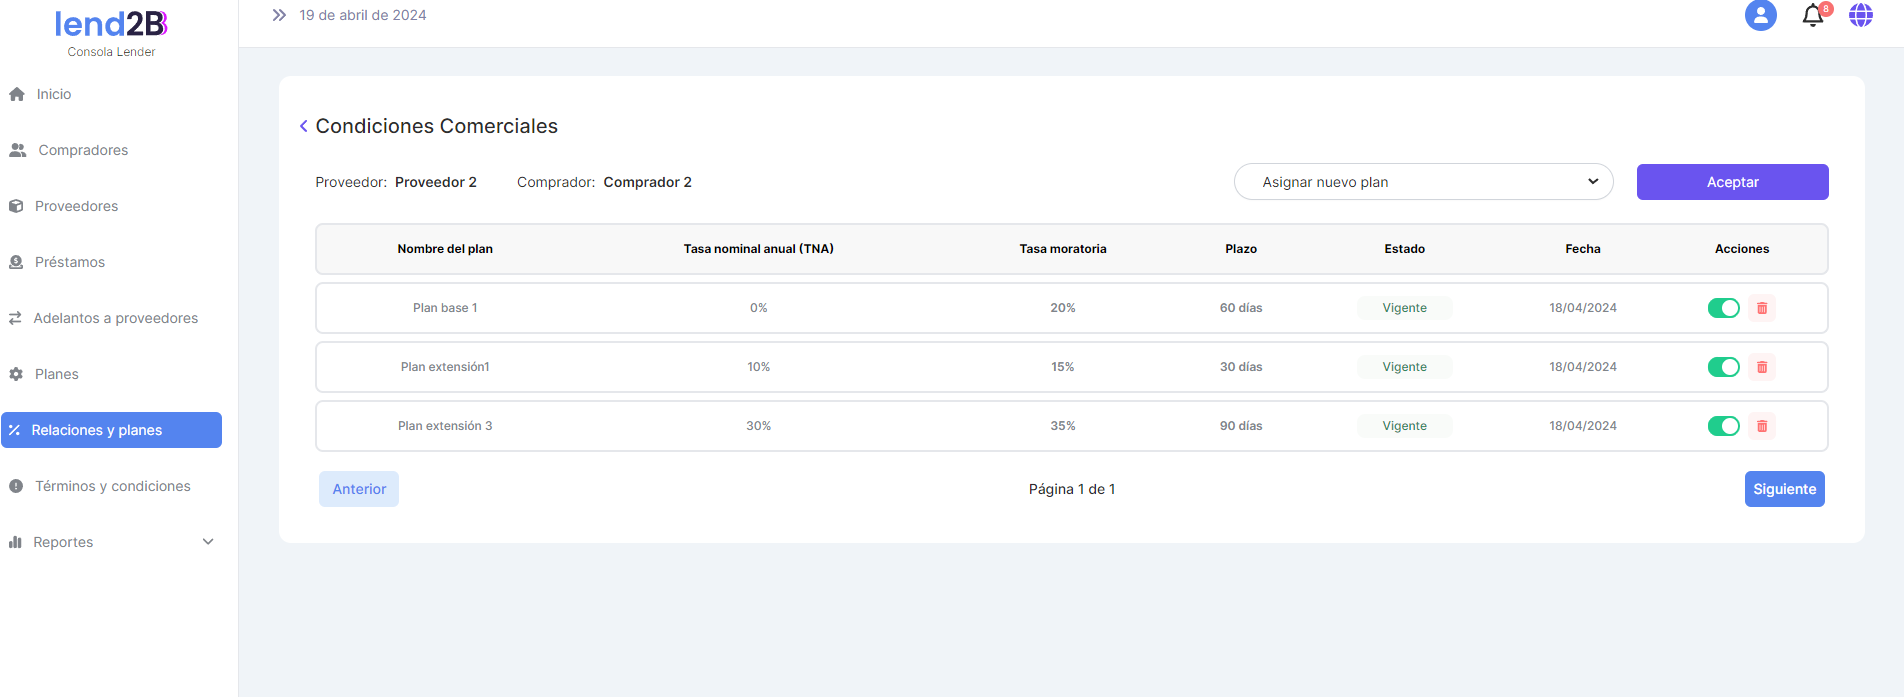This screenshot has width=1904, height=697.
Task: Expand the Reportes menu chevron
Action: 208,542
